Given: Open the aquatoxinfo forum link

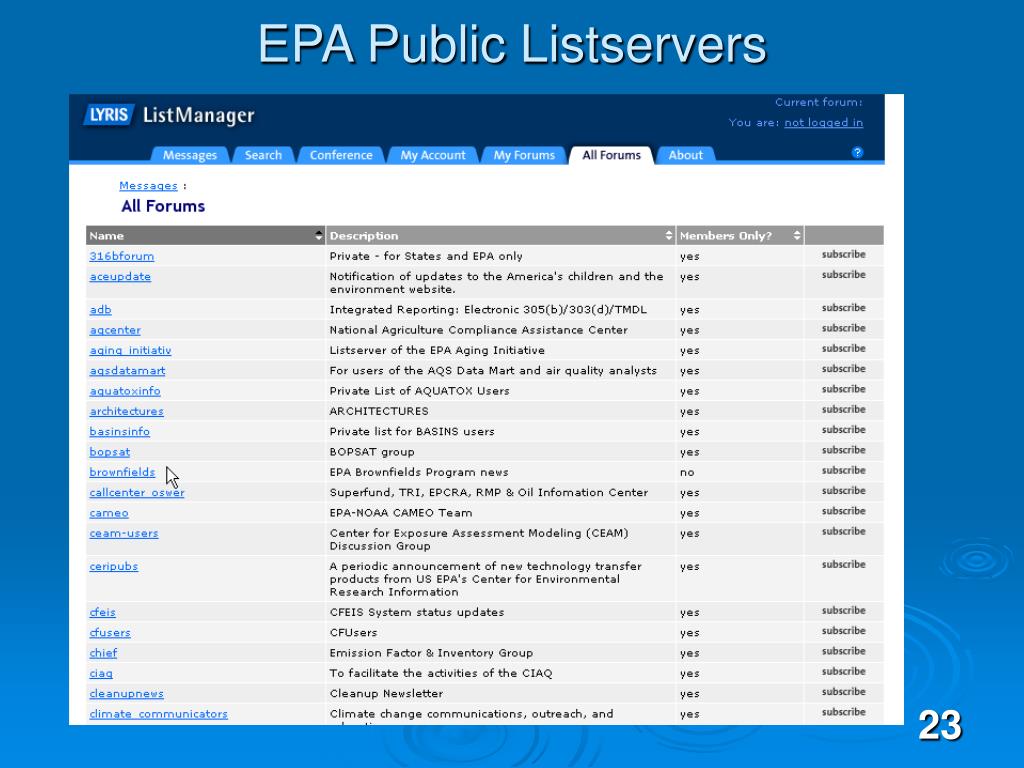Looking at the screenshot, I should [x=125, y=391].
